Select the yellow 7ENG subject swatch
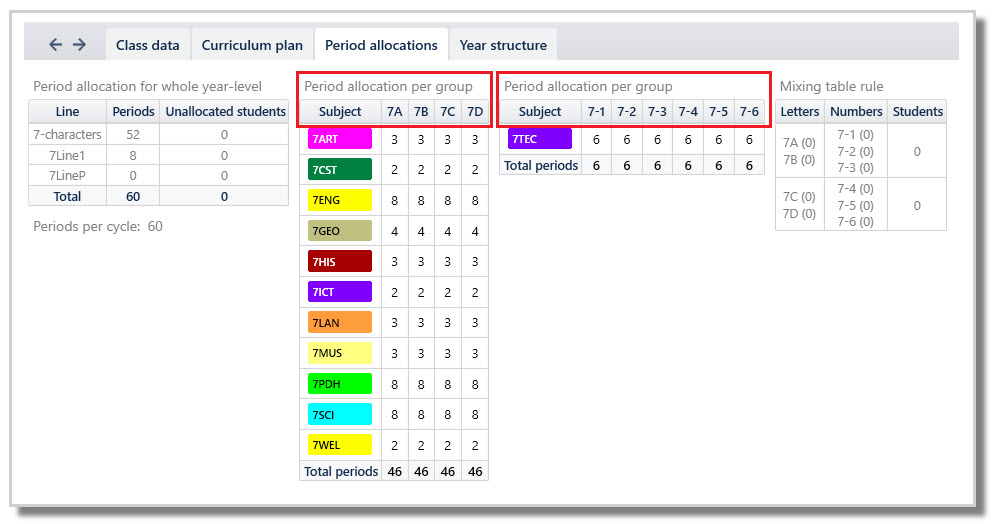The width and height of the screenshot is (992, 524). point(340,200)
